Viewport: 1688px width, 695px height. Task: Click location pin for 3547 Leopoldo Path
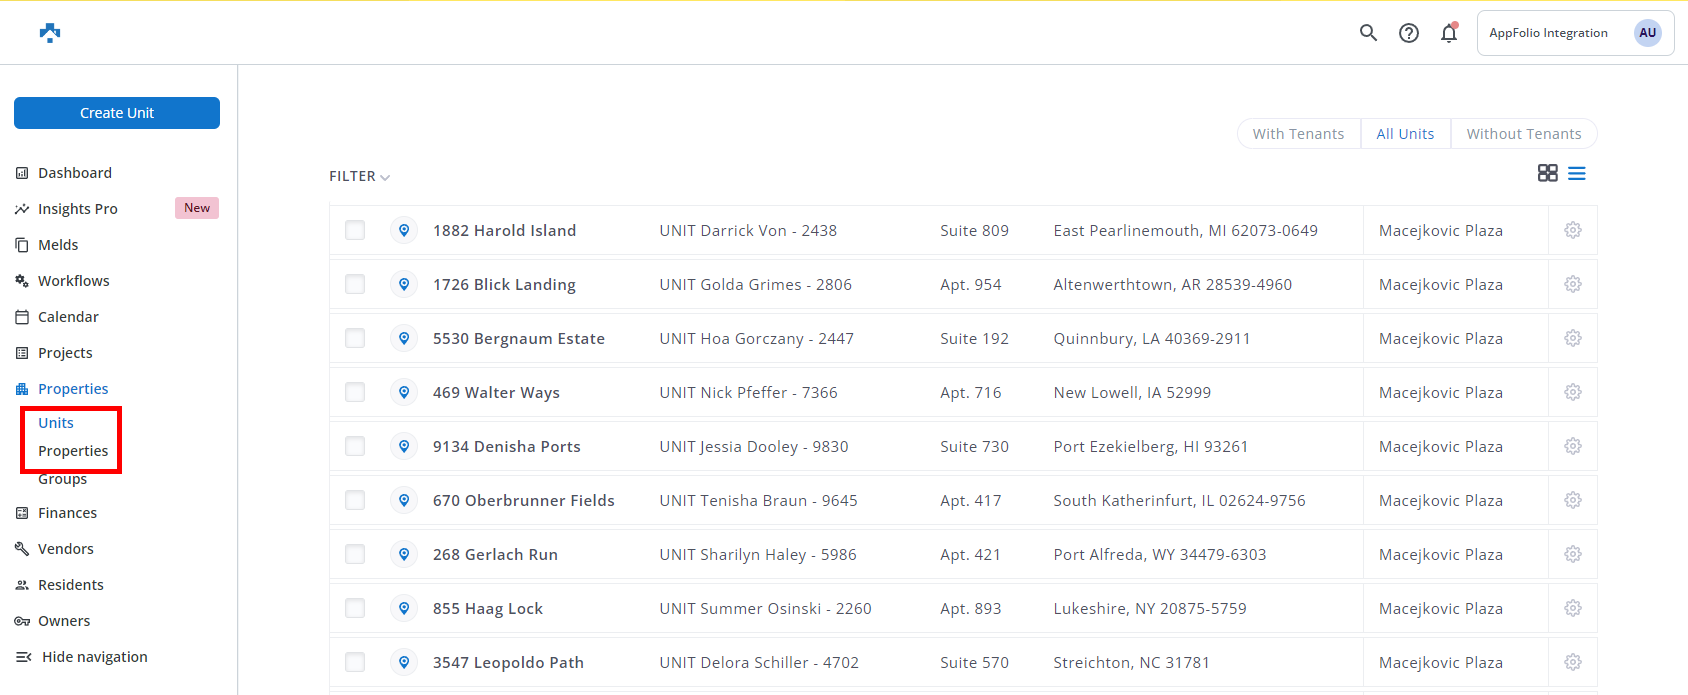coord(404,662)
